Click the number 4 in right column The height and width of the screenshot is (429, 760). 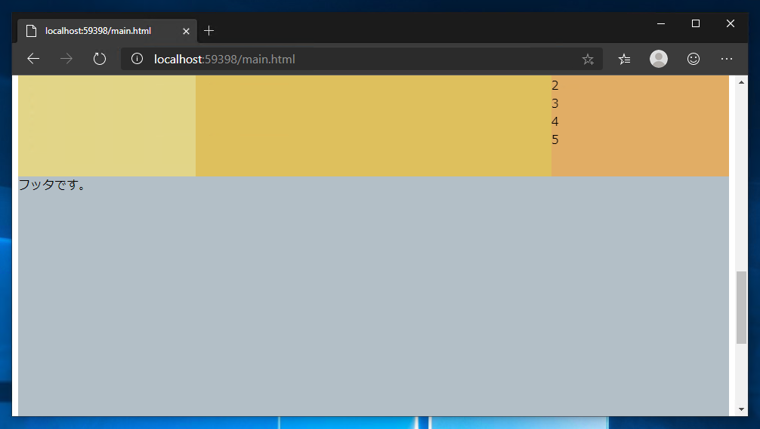pos(555,122)
